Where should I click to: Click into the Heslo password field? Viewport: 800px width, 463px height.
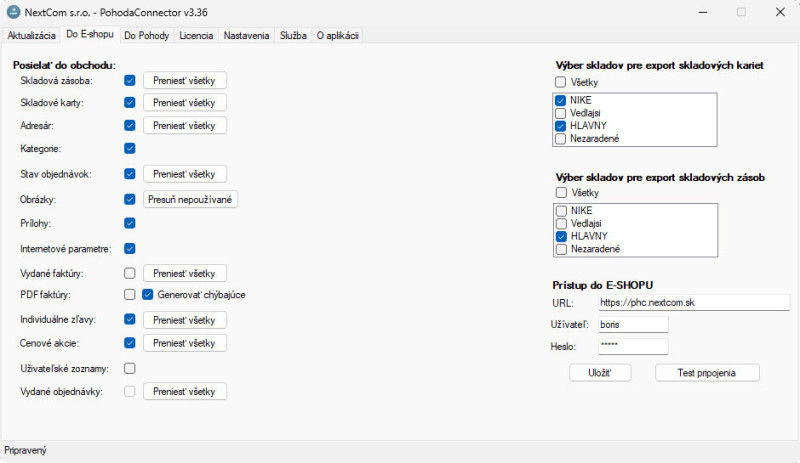[x=631, y=346]
